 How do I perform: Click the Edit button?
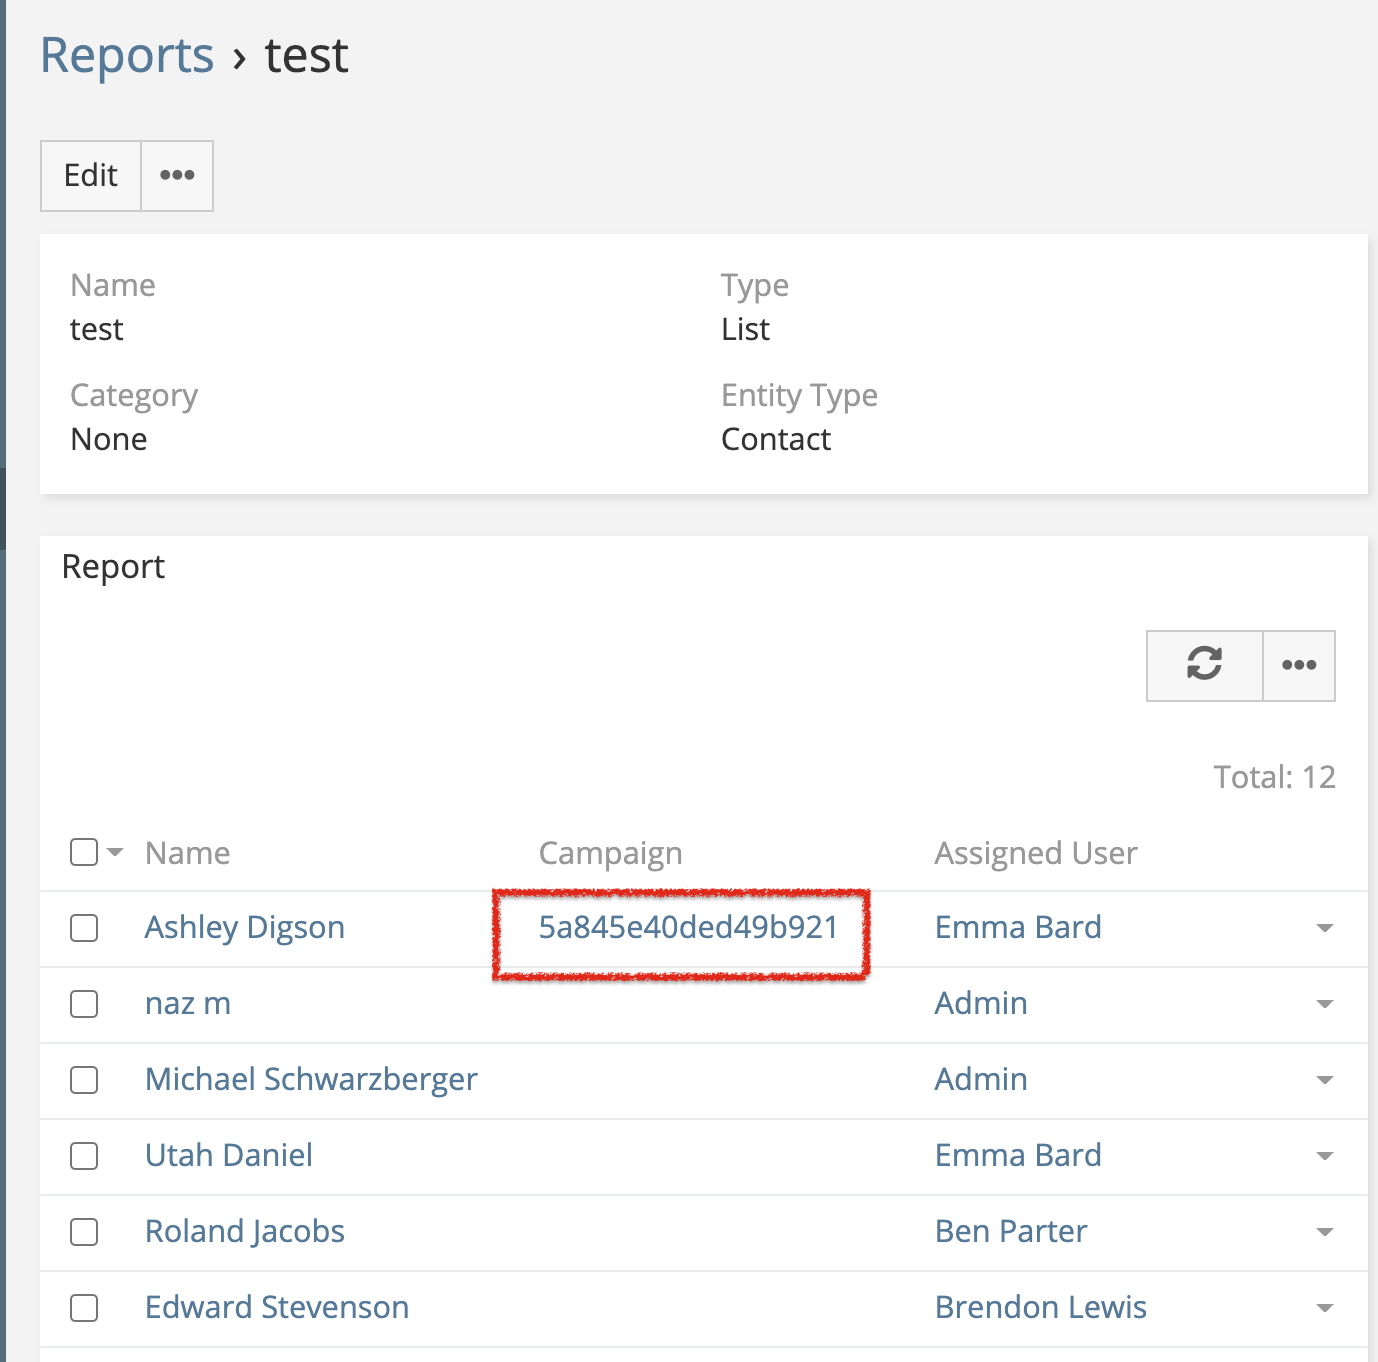(x=91, y=176)
